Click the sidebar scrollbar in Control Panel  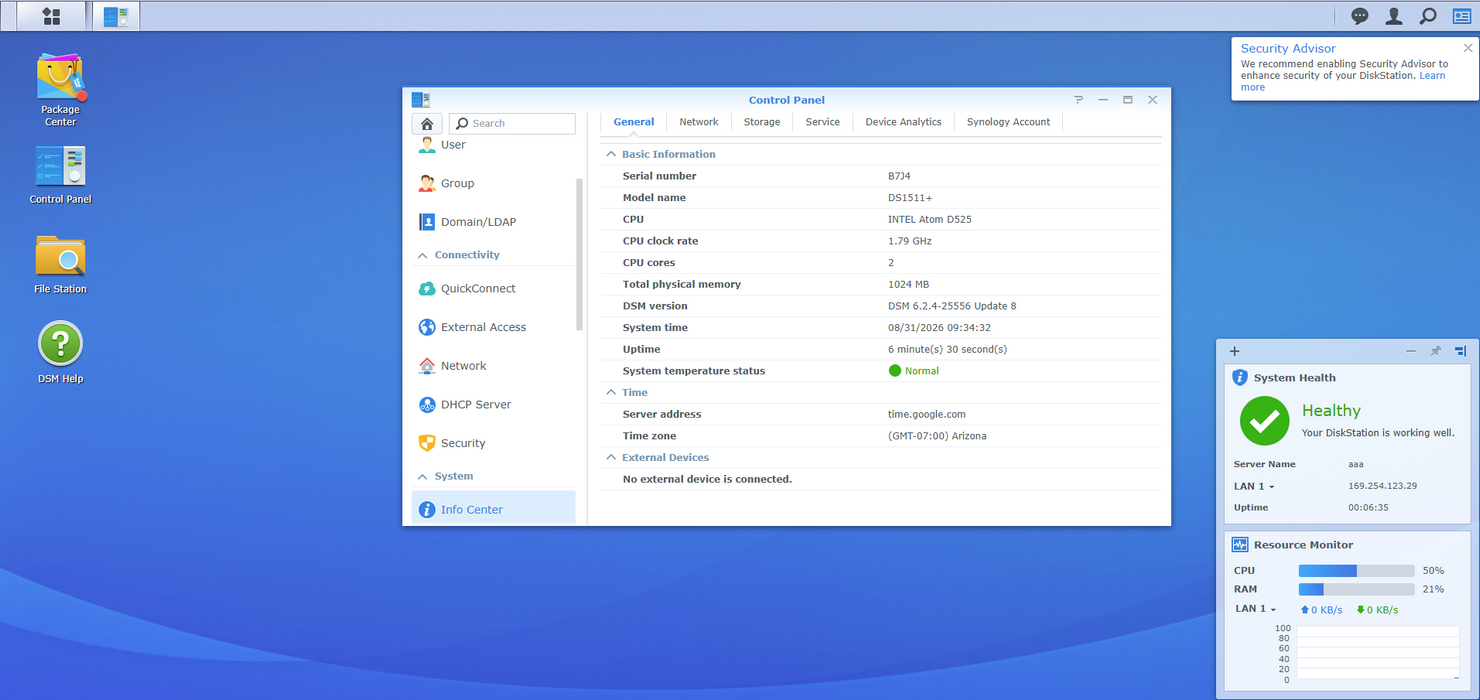point(579,254)
